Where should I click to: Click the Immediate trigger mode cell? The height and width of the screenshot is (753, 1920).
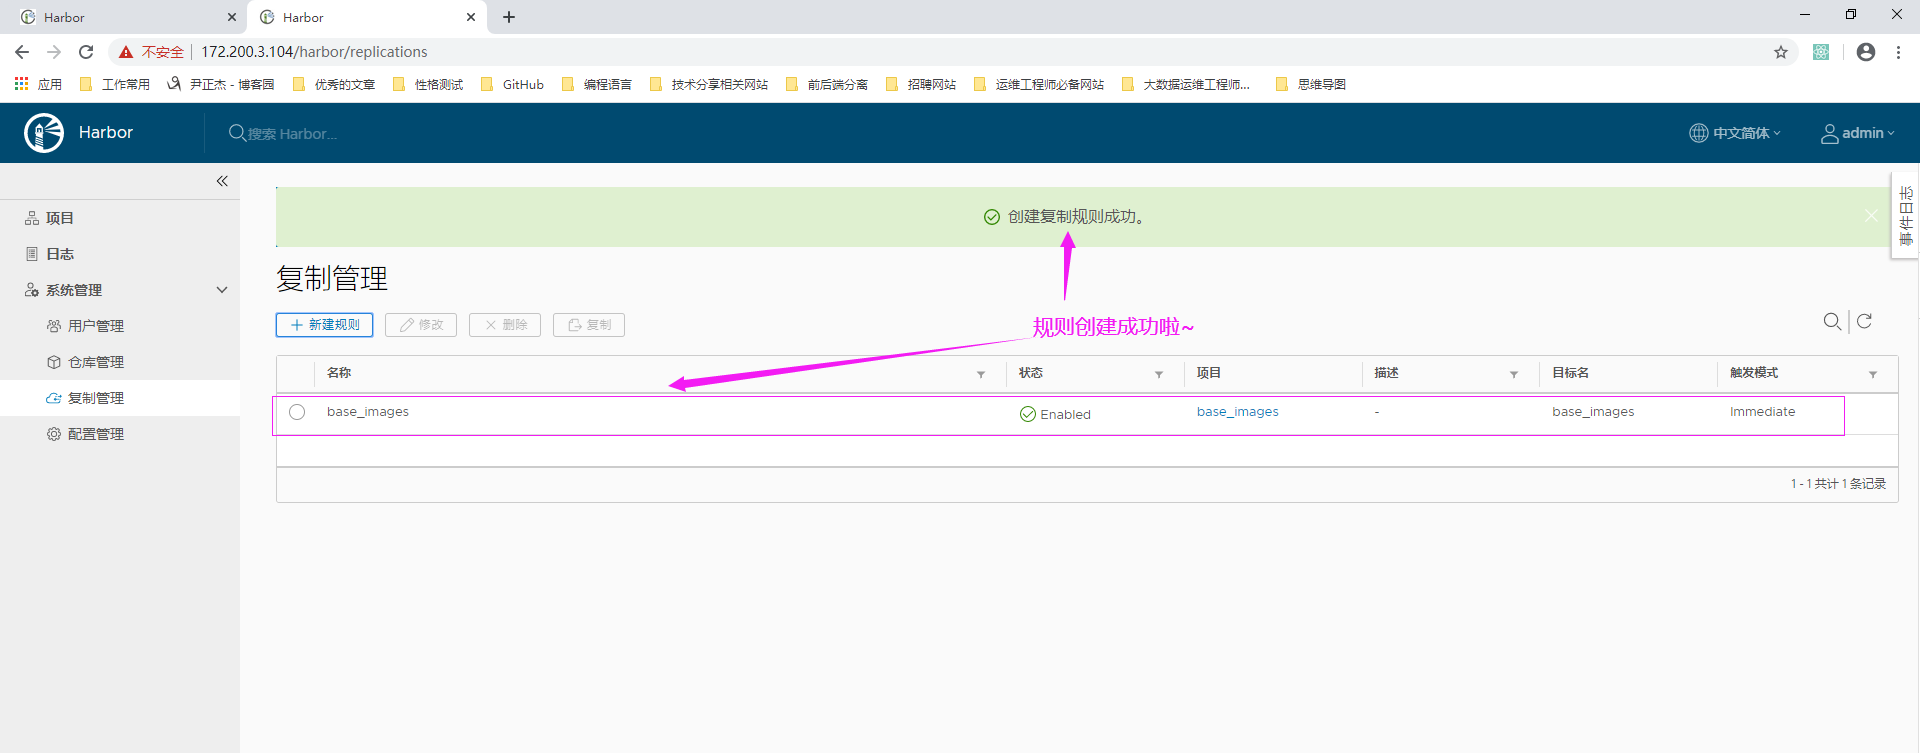point(1762,412)
